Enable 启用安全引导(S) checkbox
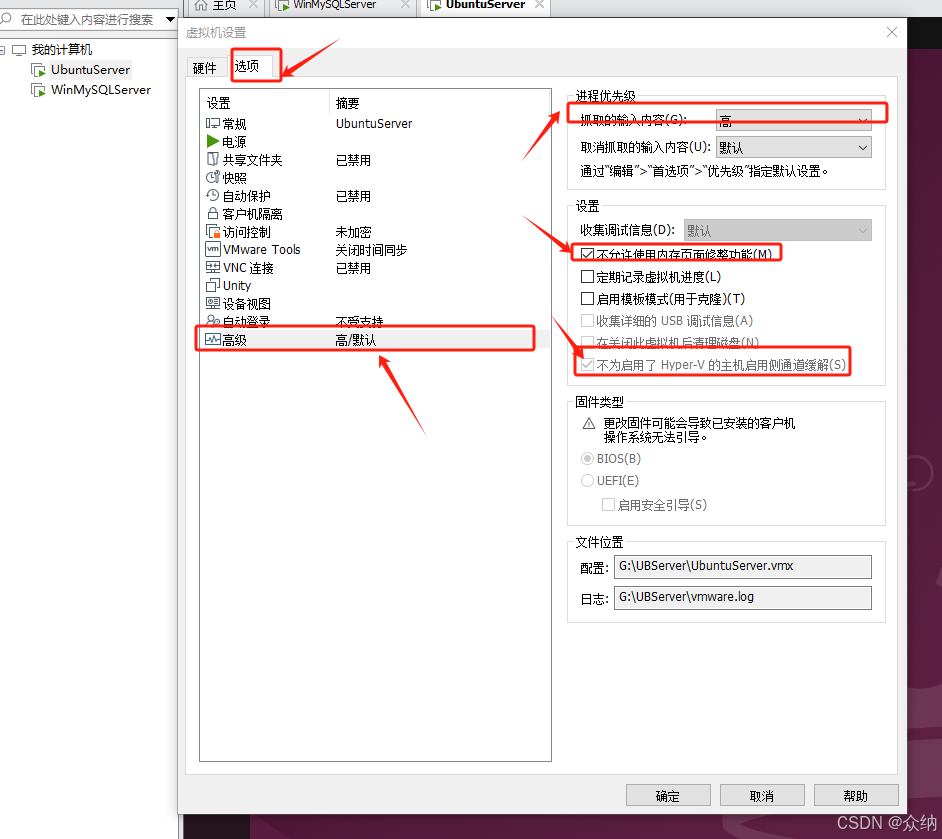Image resolution: width=942 pixels, height=839 pixels. tap(609, 504)
